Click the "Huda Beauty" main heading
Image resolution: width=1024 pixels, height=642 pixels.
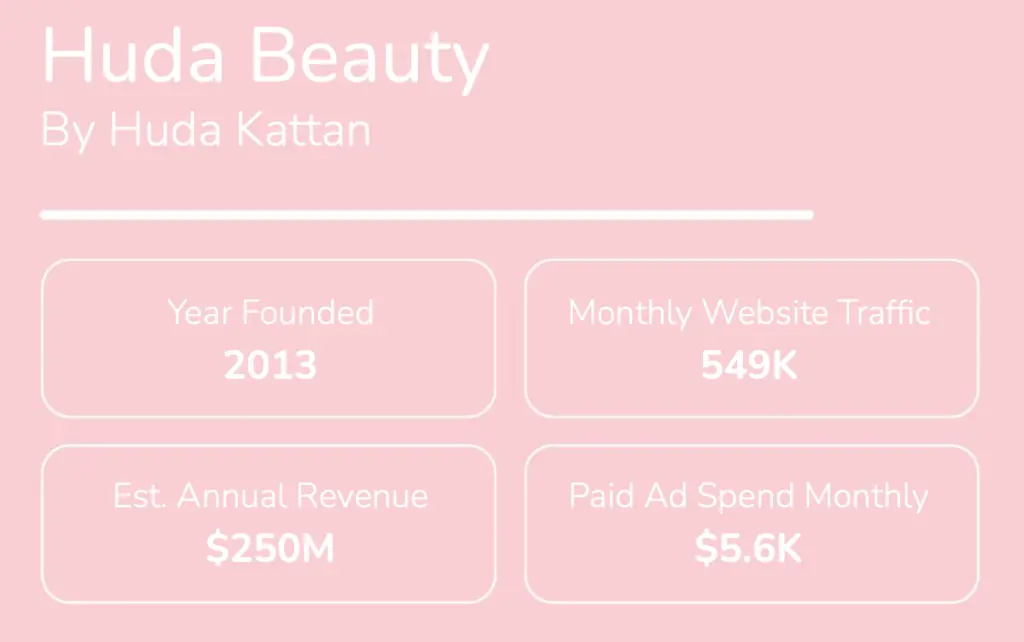coord(265,58)
